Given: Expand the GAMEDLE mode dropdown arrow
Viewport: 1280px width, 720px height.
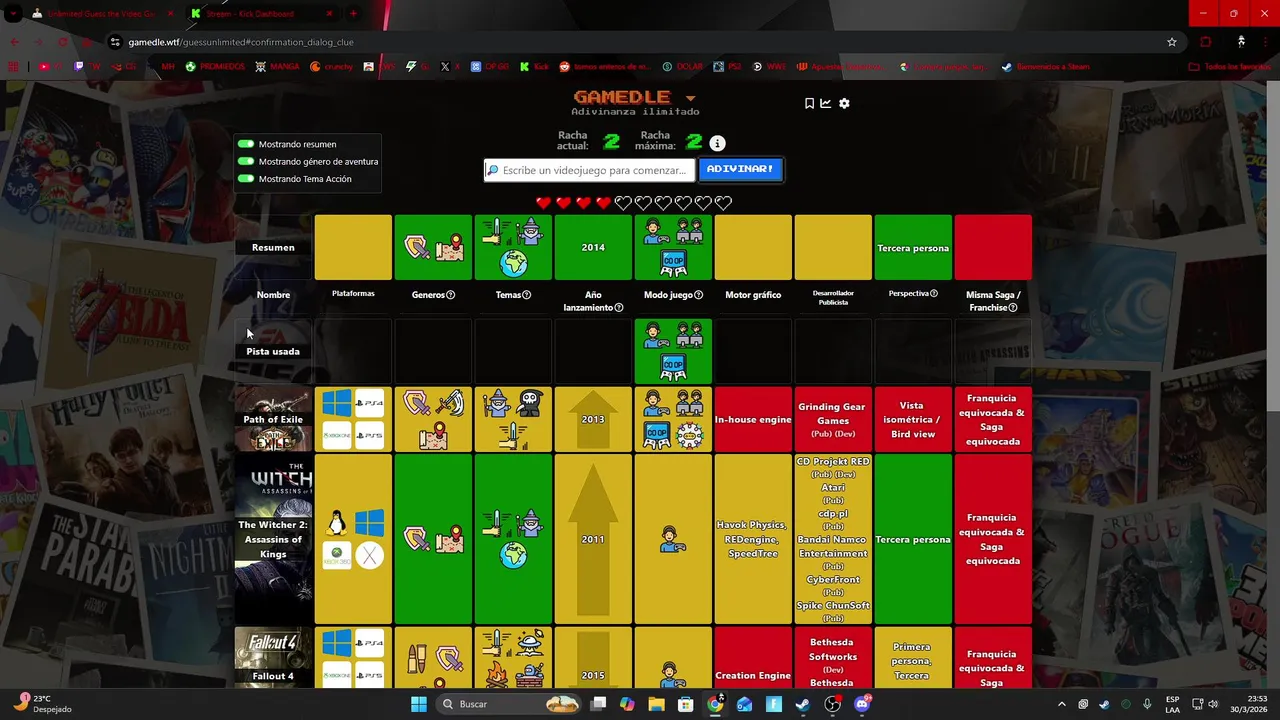Looking at the screenshot, I should [690, 98].
